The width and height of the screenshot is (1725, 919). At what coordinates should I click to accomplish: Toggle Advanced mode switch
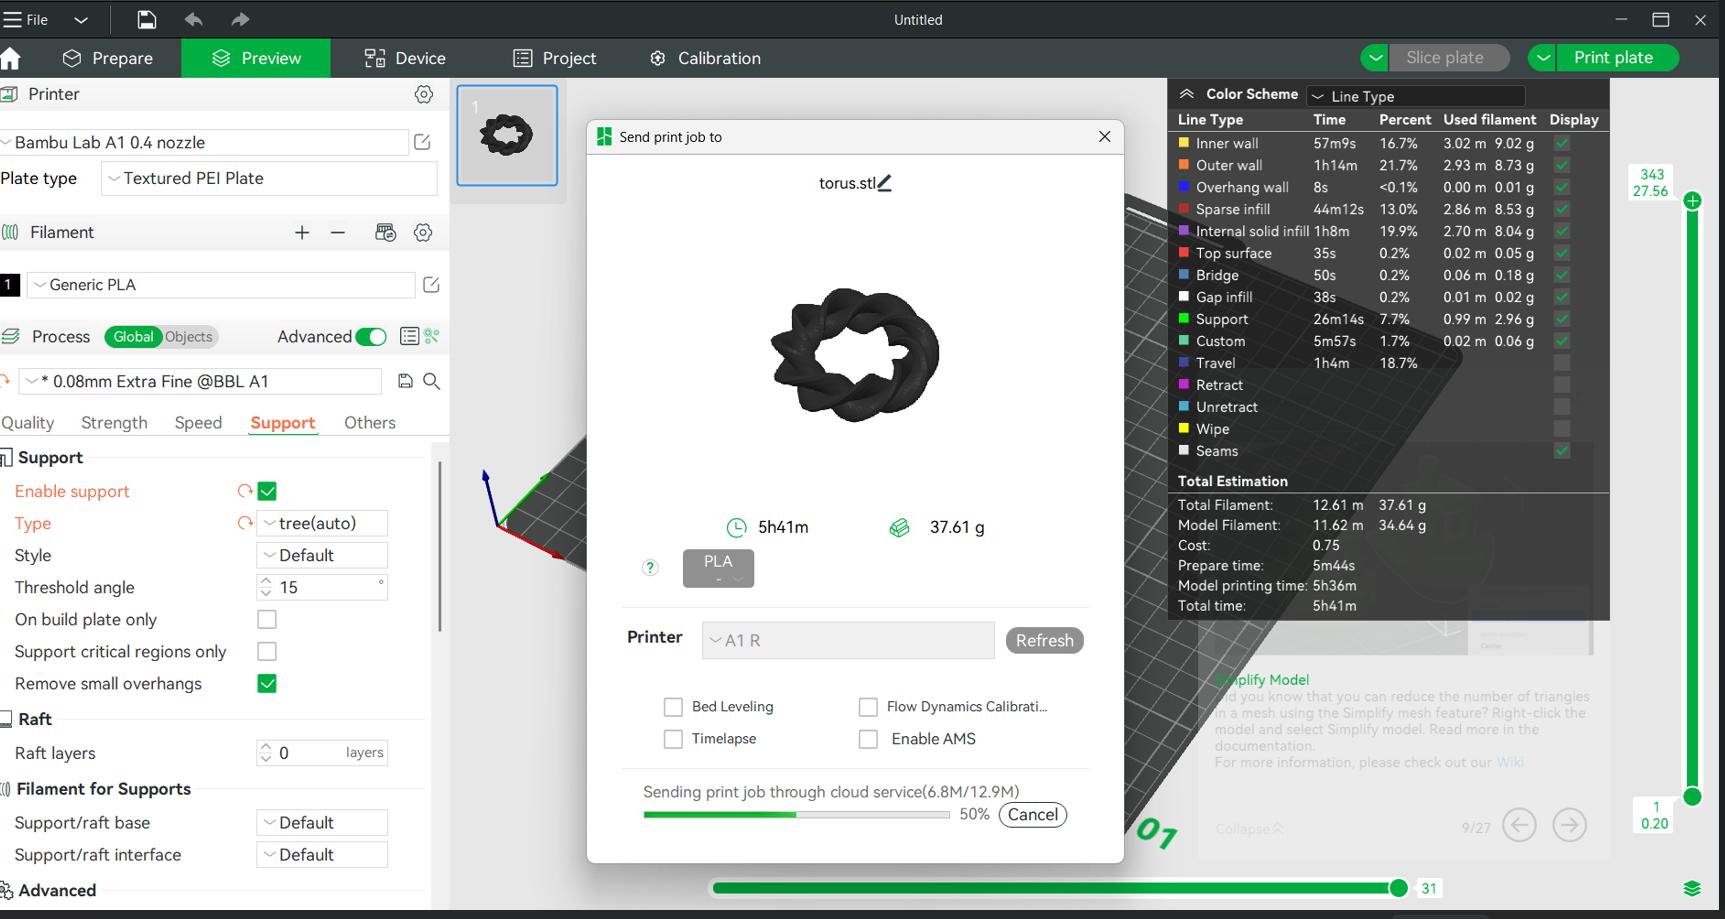click(371, 337)
